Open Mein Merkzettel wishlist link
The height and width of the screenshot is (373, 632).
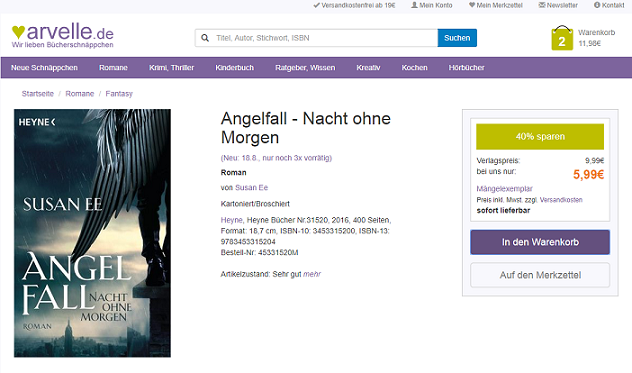pos(496,5)
